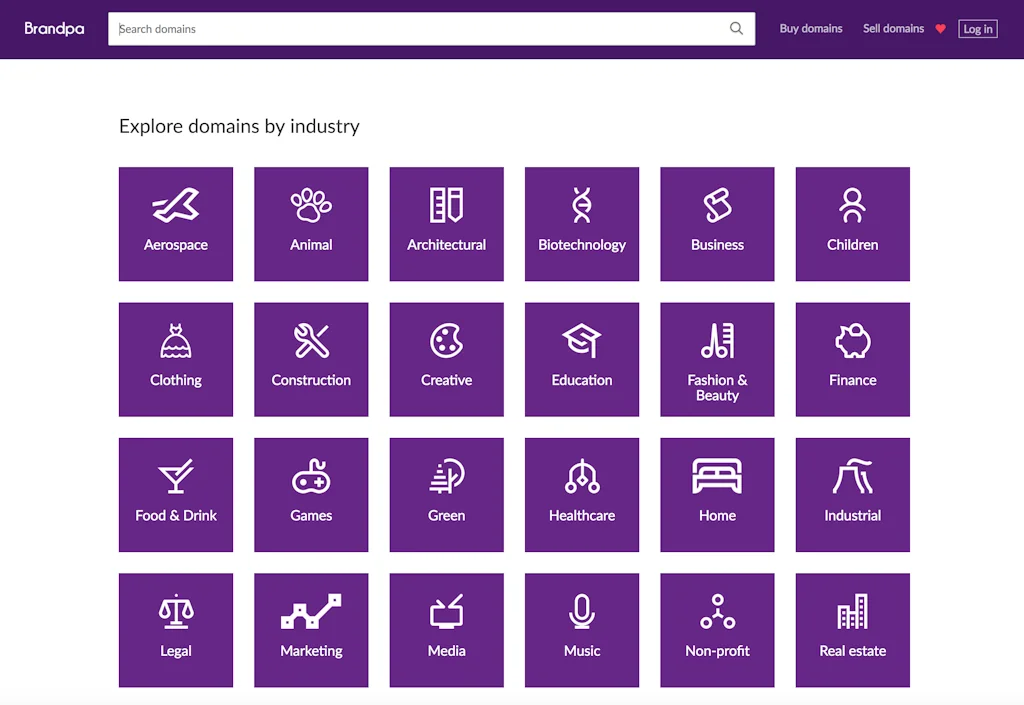Click the Brandpa logo link

point(55,29)
